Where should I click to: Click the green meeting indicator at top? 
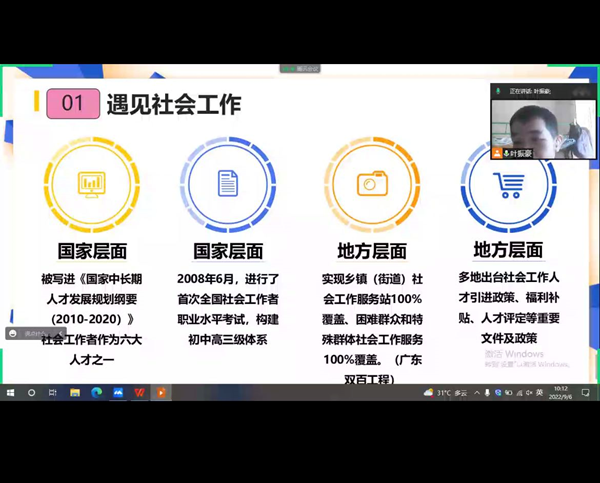[x=299, y=69]
